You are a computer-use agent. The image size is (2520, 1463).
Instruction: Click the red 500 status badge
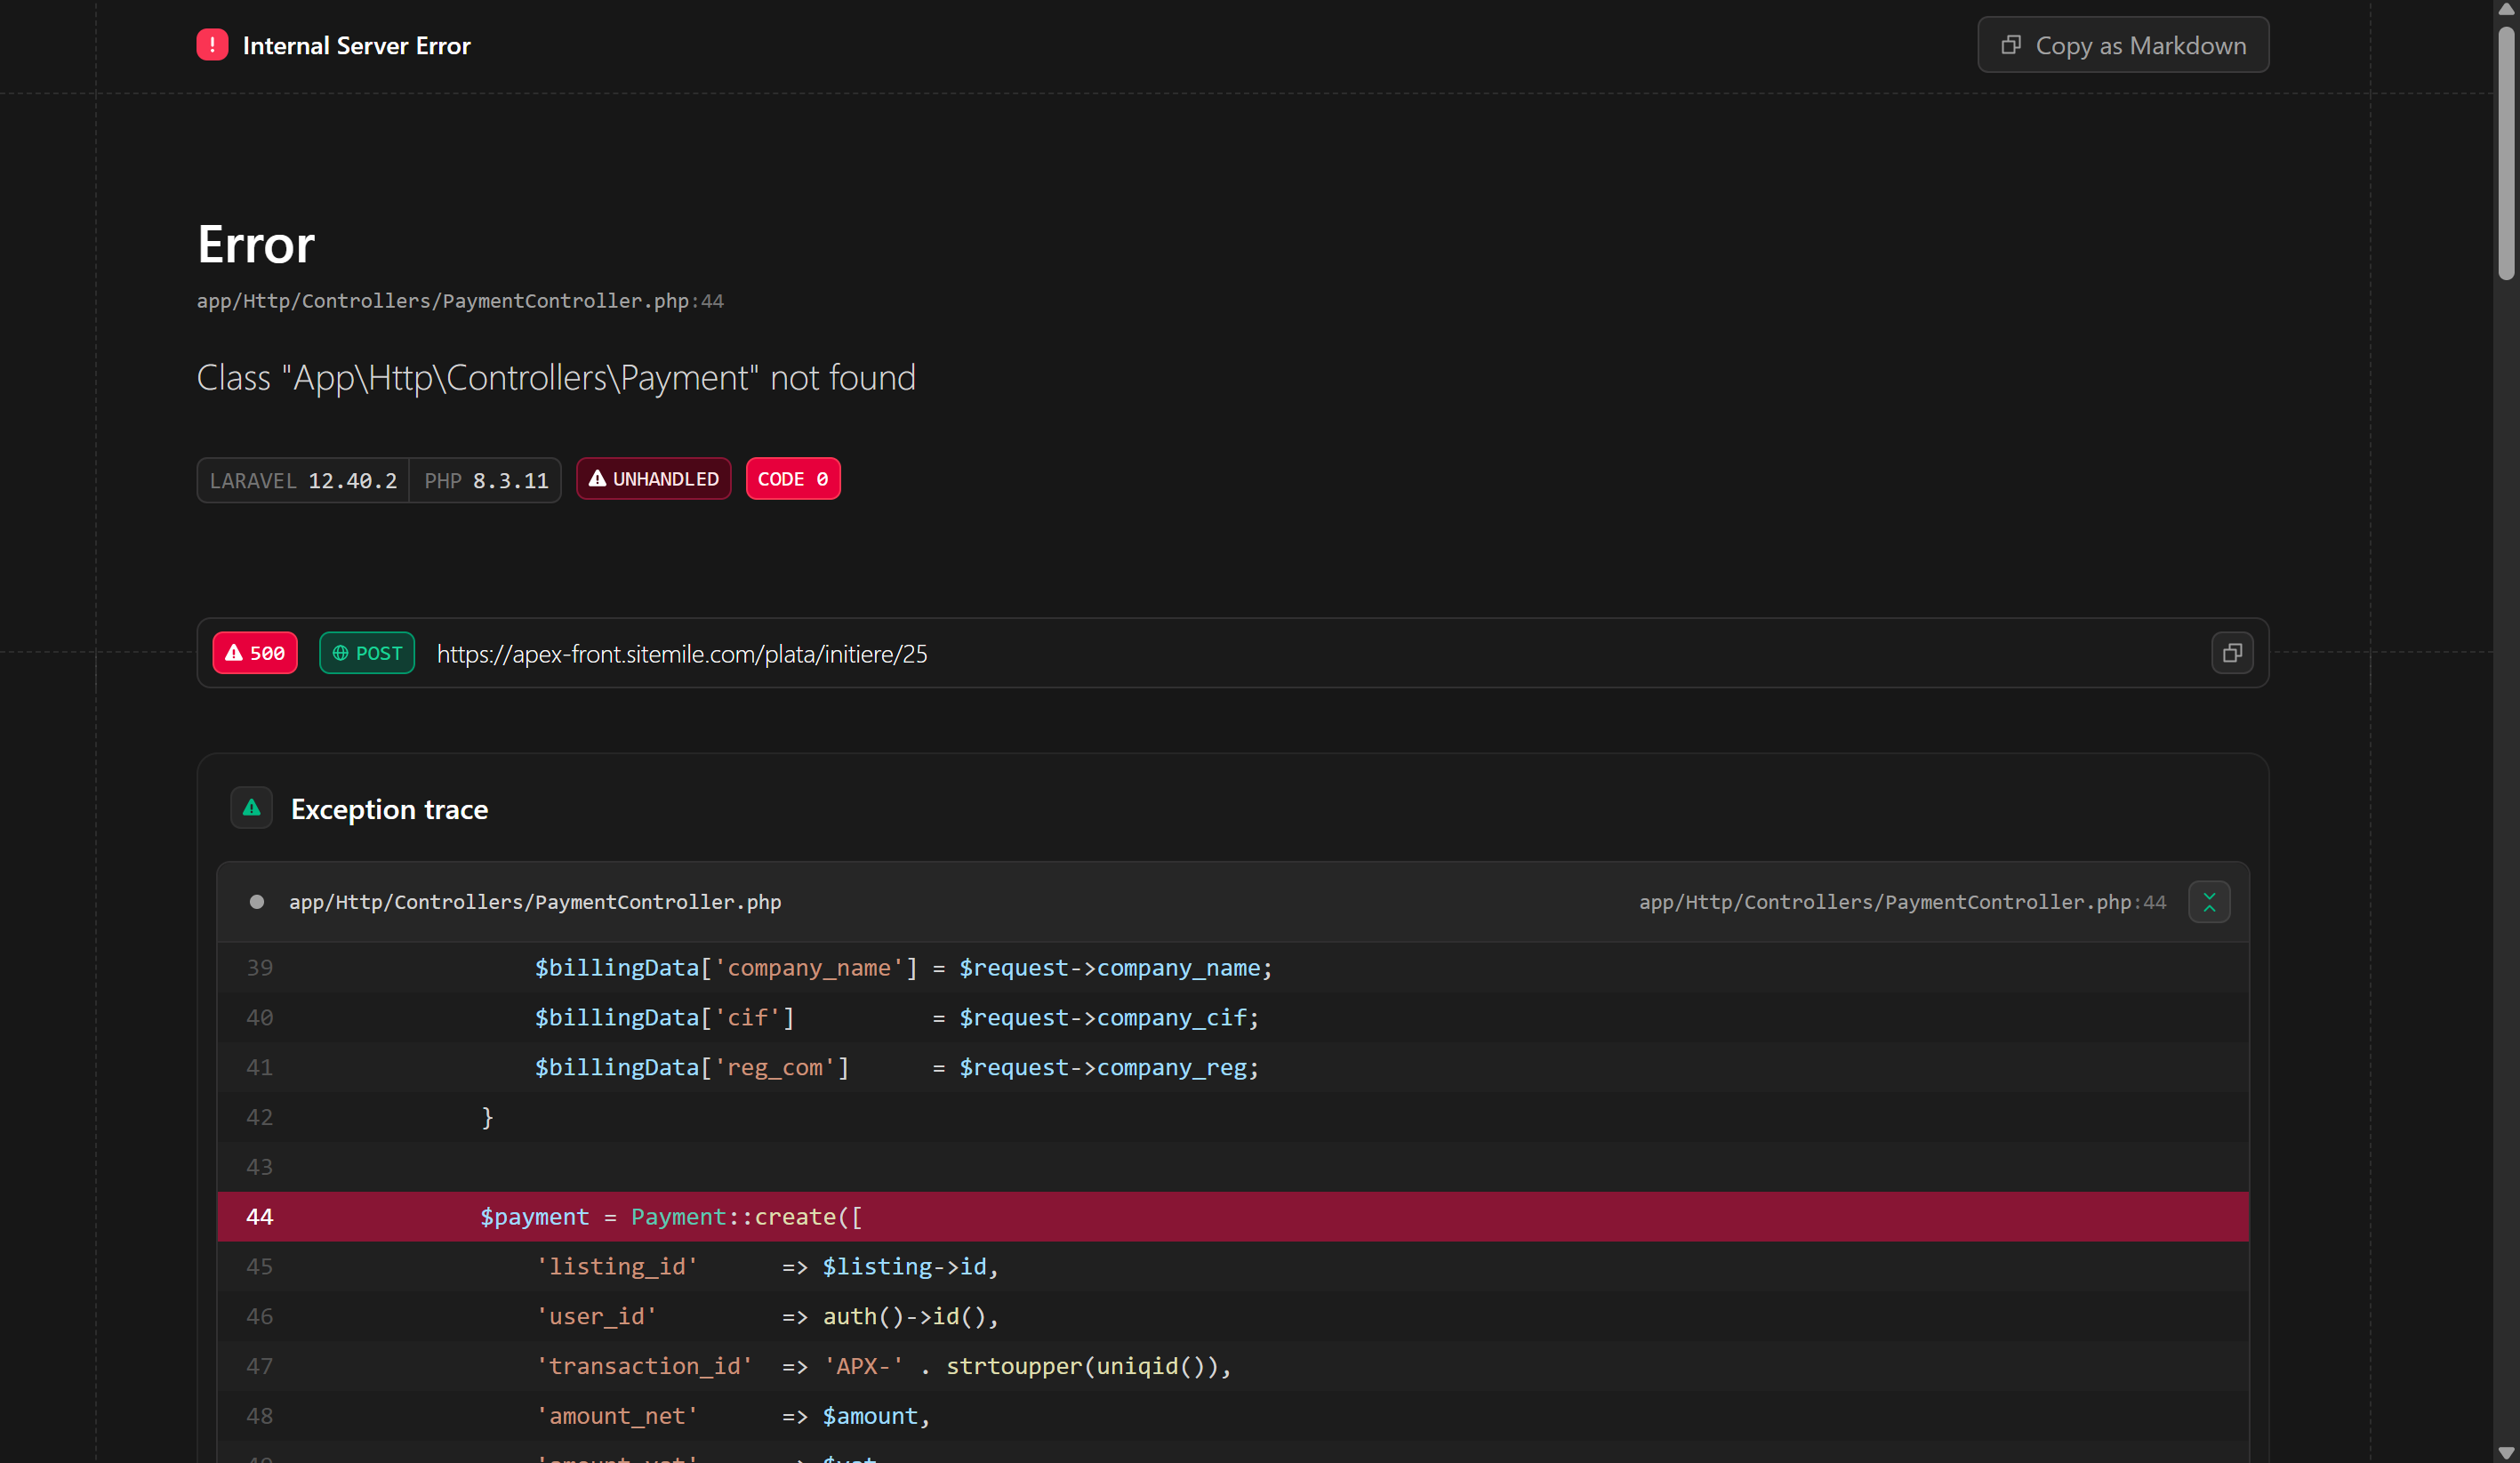[255, 653]
